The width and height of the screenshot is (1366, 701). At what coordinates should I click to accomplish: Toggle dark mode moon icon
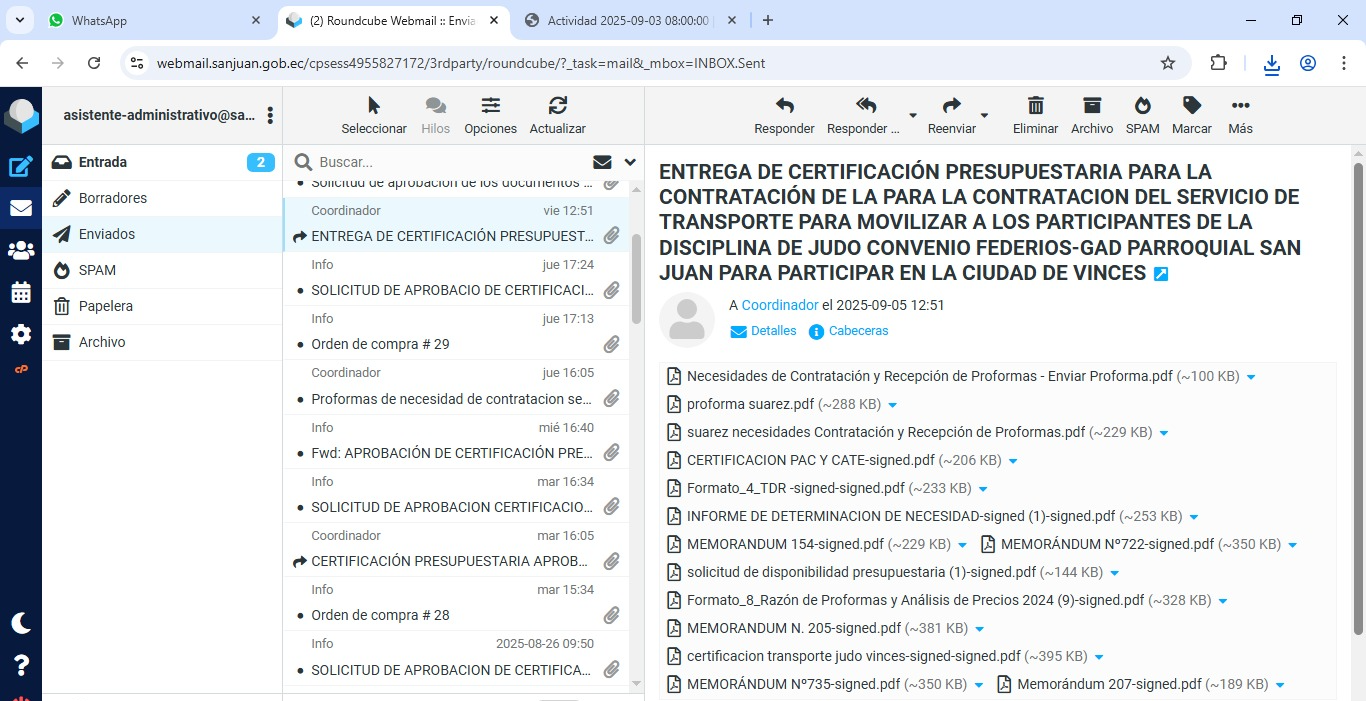coord(21,623)
